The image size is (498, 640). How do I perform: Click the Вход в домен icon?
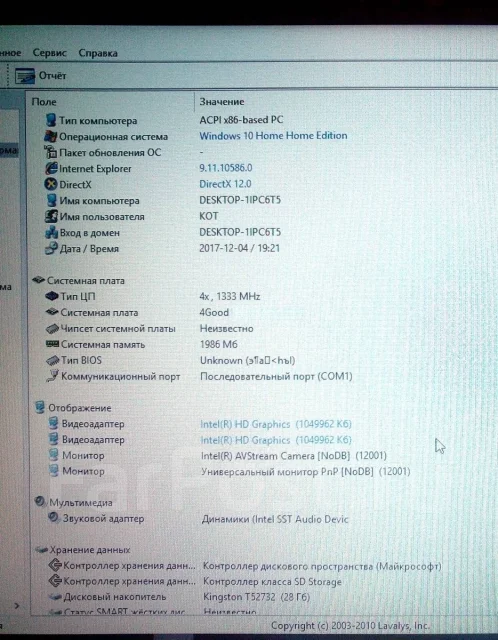tap(51, 232)
